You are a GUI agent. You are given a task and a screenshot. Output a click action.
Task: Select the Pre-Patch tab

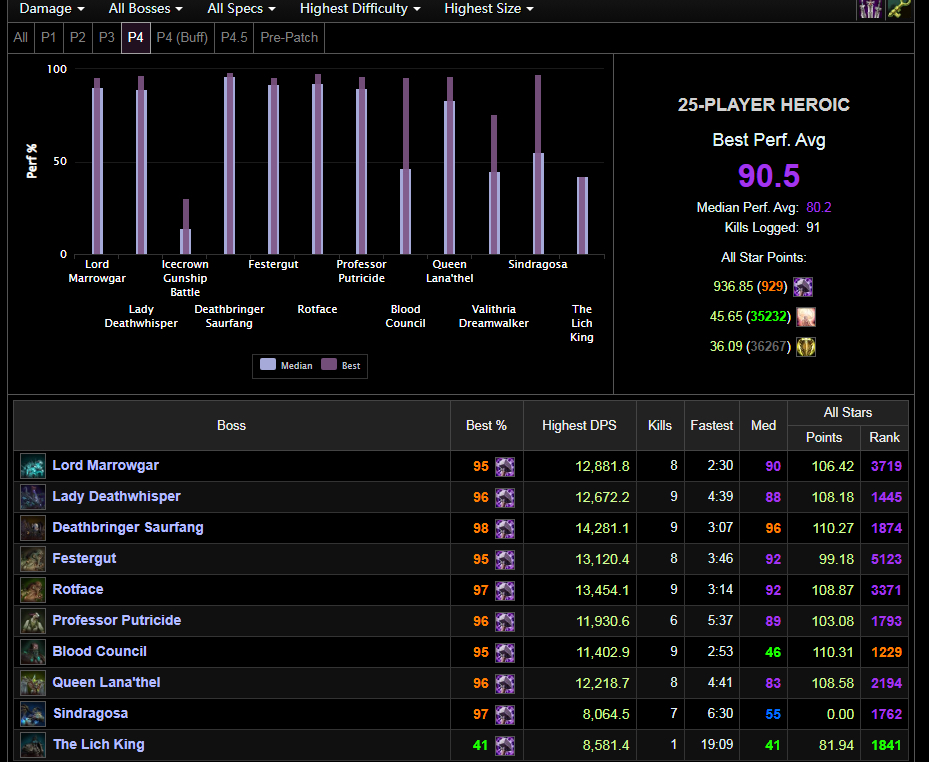click(288, 38)
